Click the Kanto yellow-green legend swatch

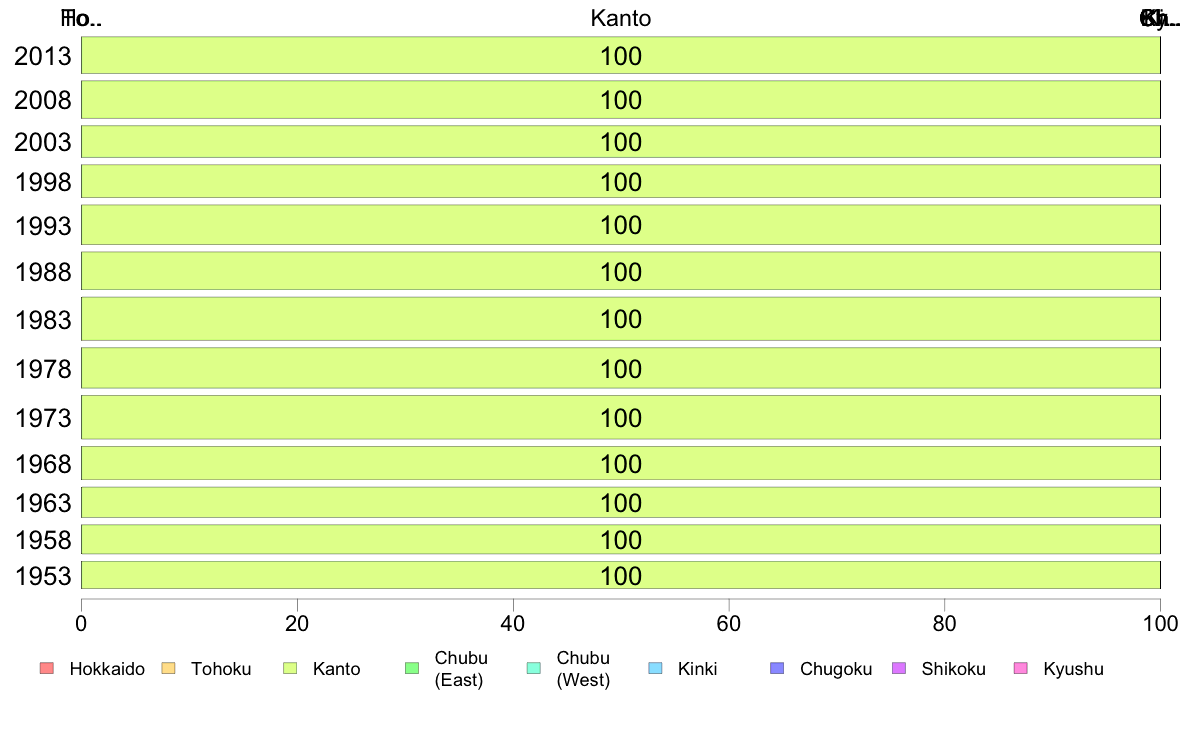click(x=289, y=668)
